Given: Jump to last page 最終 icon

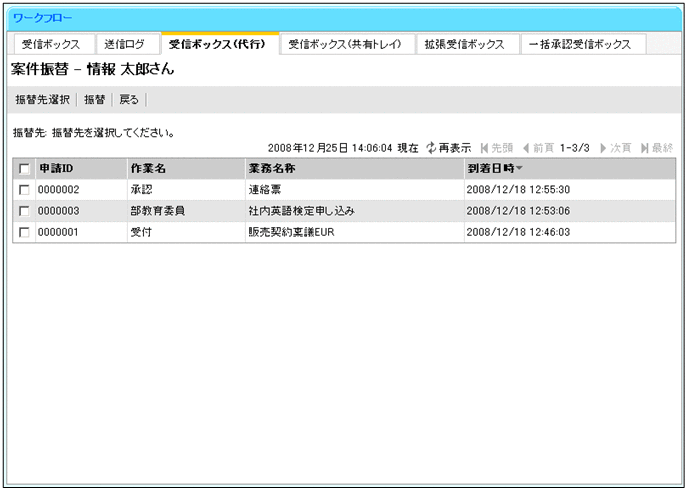Looking at the screenshot, I should (645, 148).
